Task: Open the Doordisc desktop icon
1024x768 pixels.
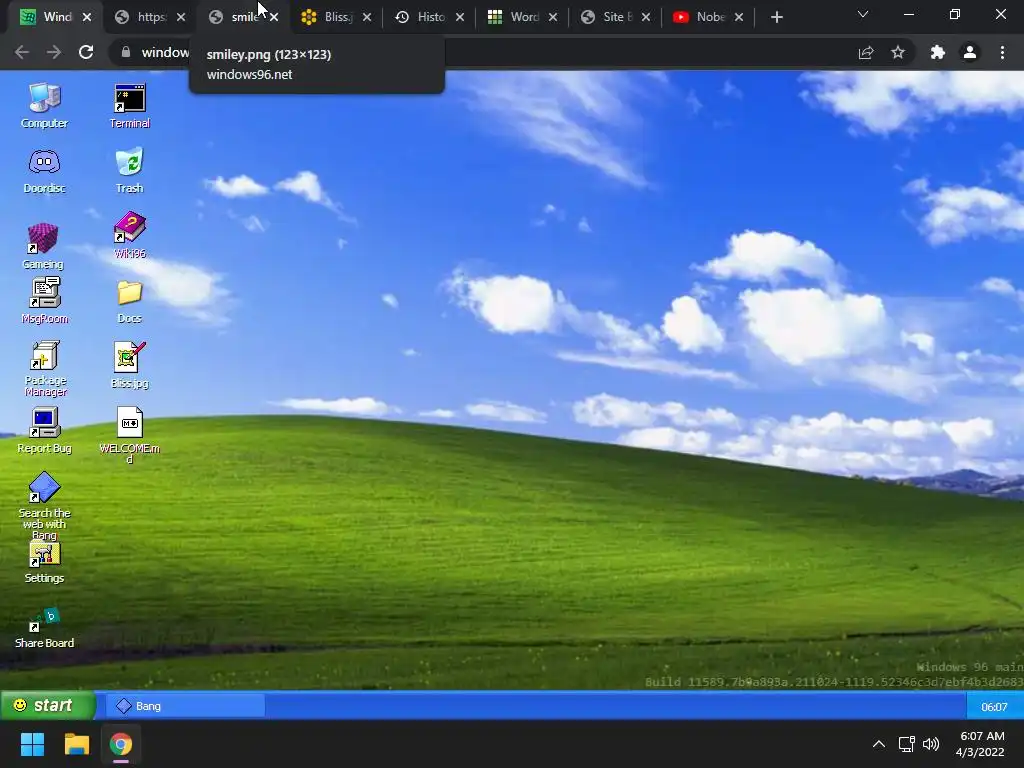Action: tap(44, 171)
